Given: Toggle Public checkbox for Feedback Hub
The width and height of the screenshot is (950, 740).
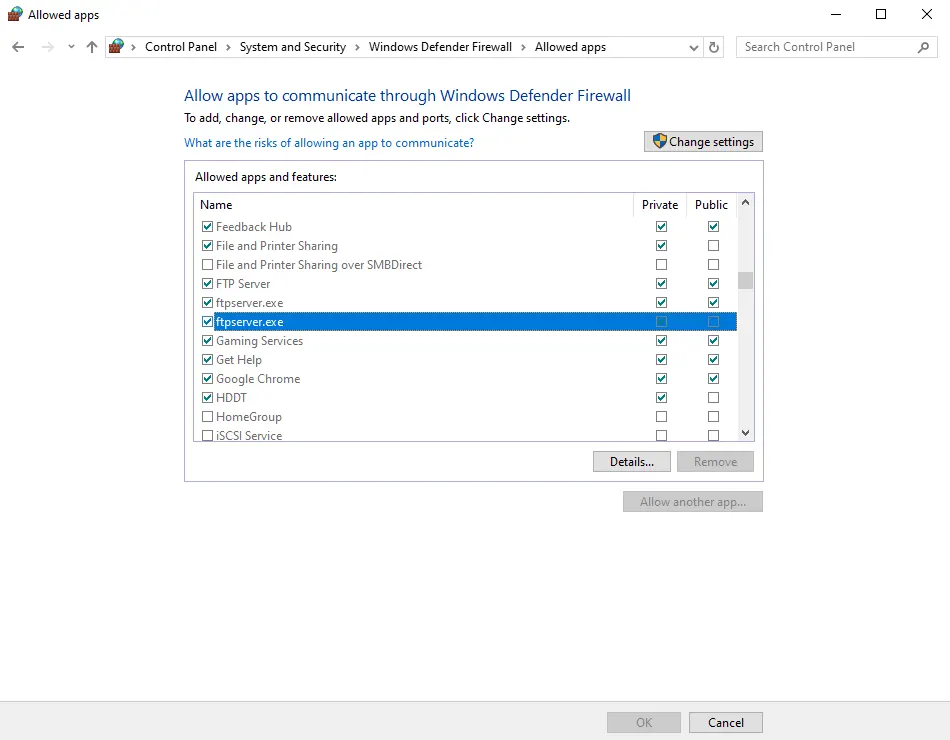Looking at the screenshot, I should 713,227.
